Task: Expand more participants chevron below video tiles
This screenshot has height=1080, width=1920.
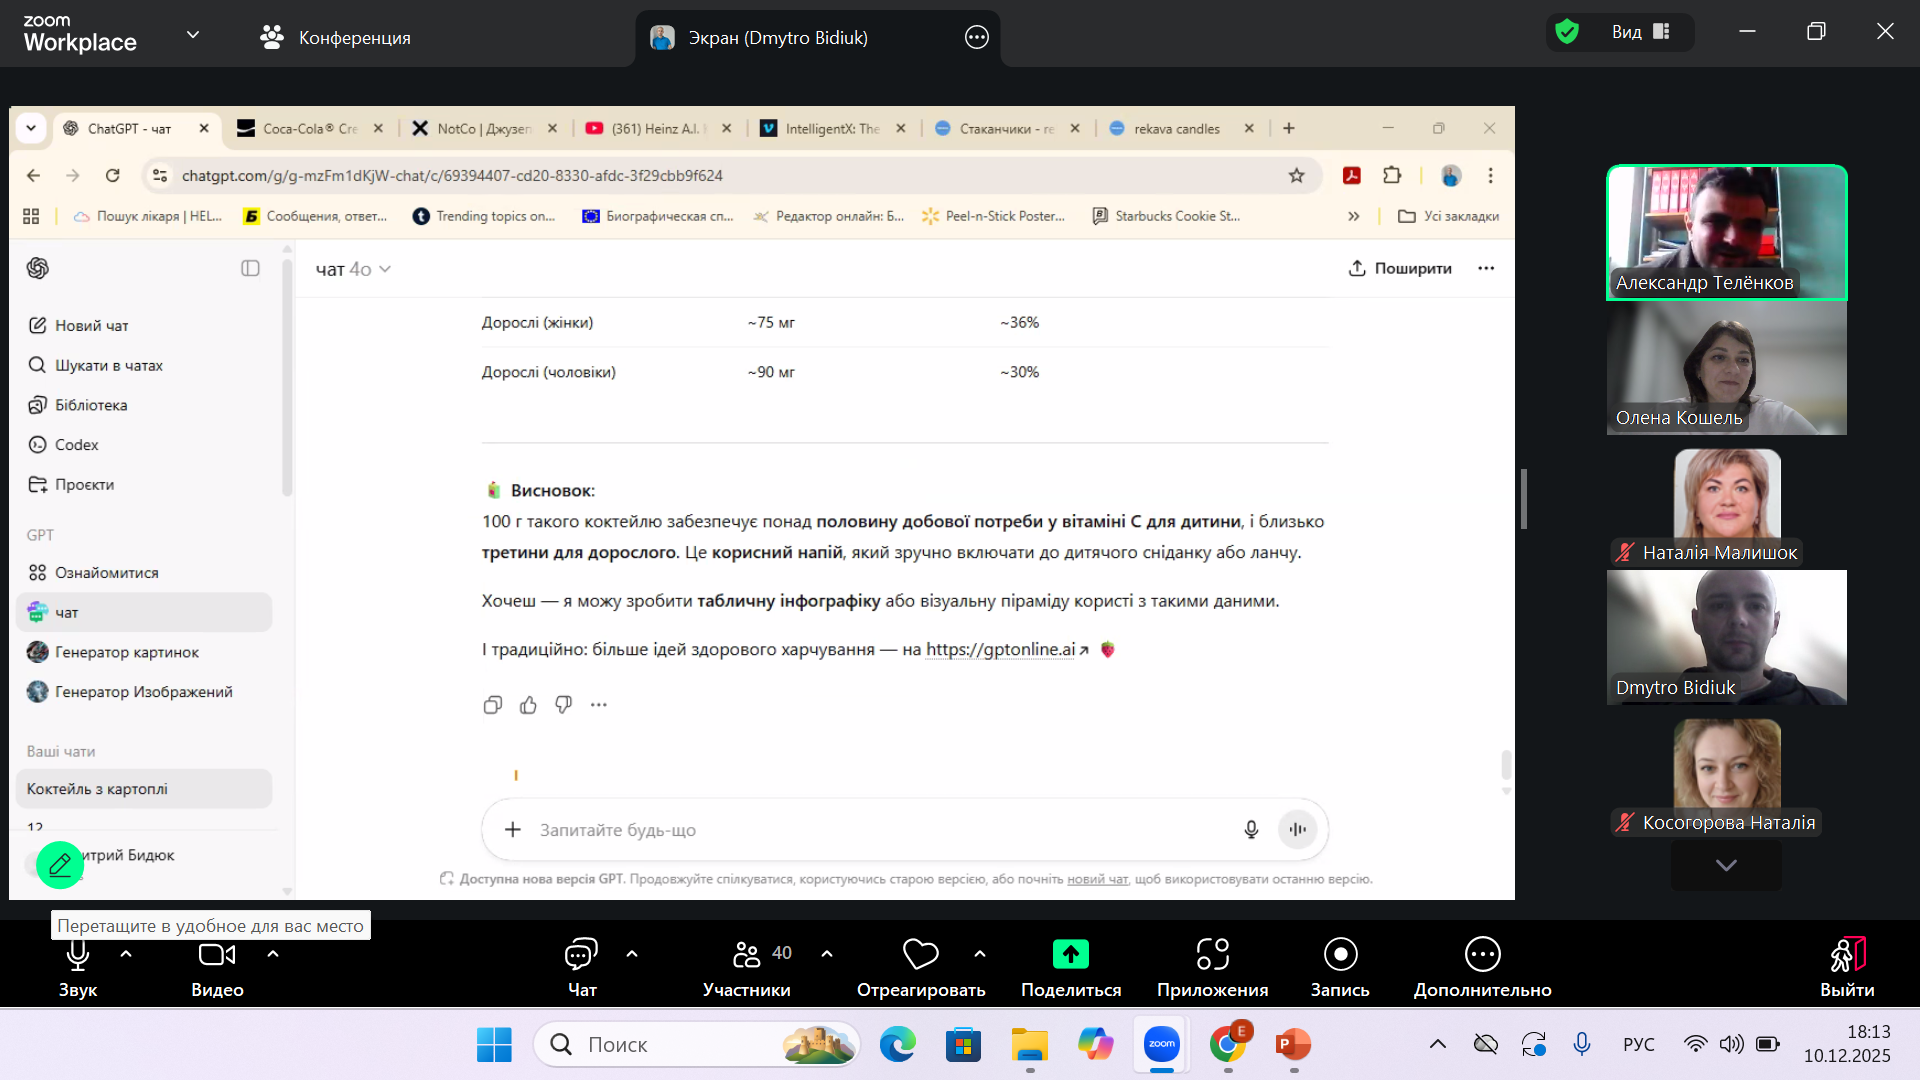Action: point(1726,865)
